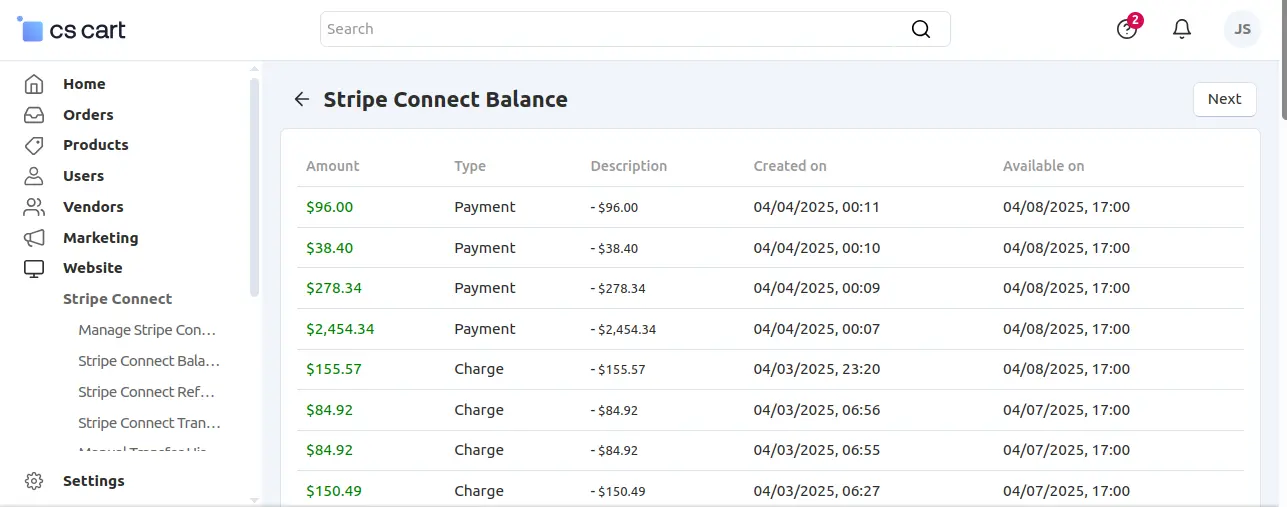Open the Marketing menu item

100,238
